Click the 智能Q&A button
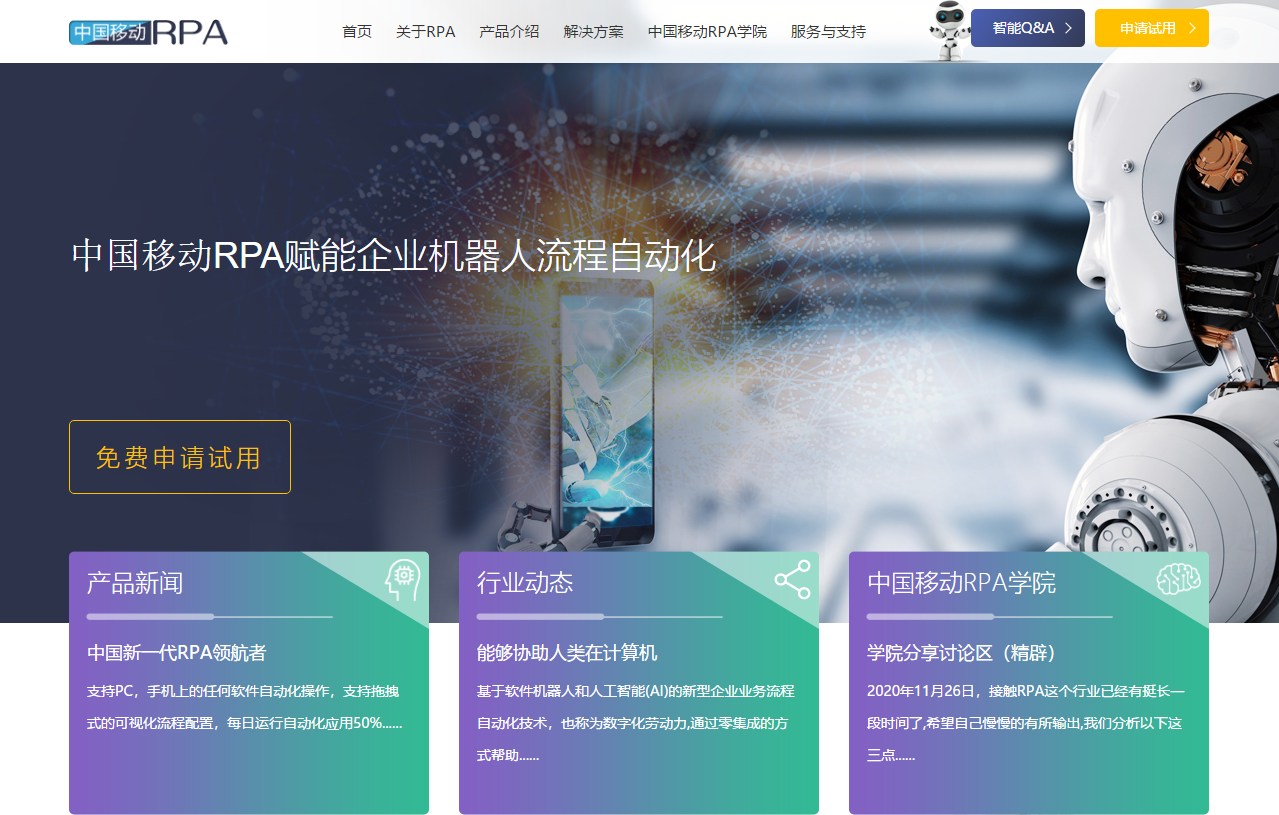The width and height of the screenshot is (1279, 815). [1028, 28]
